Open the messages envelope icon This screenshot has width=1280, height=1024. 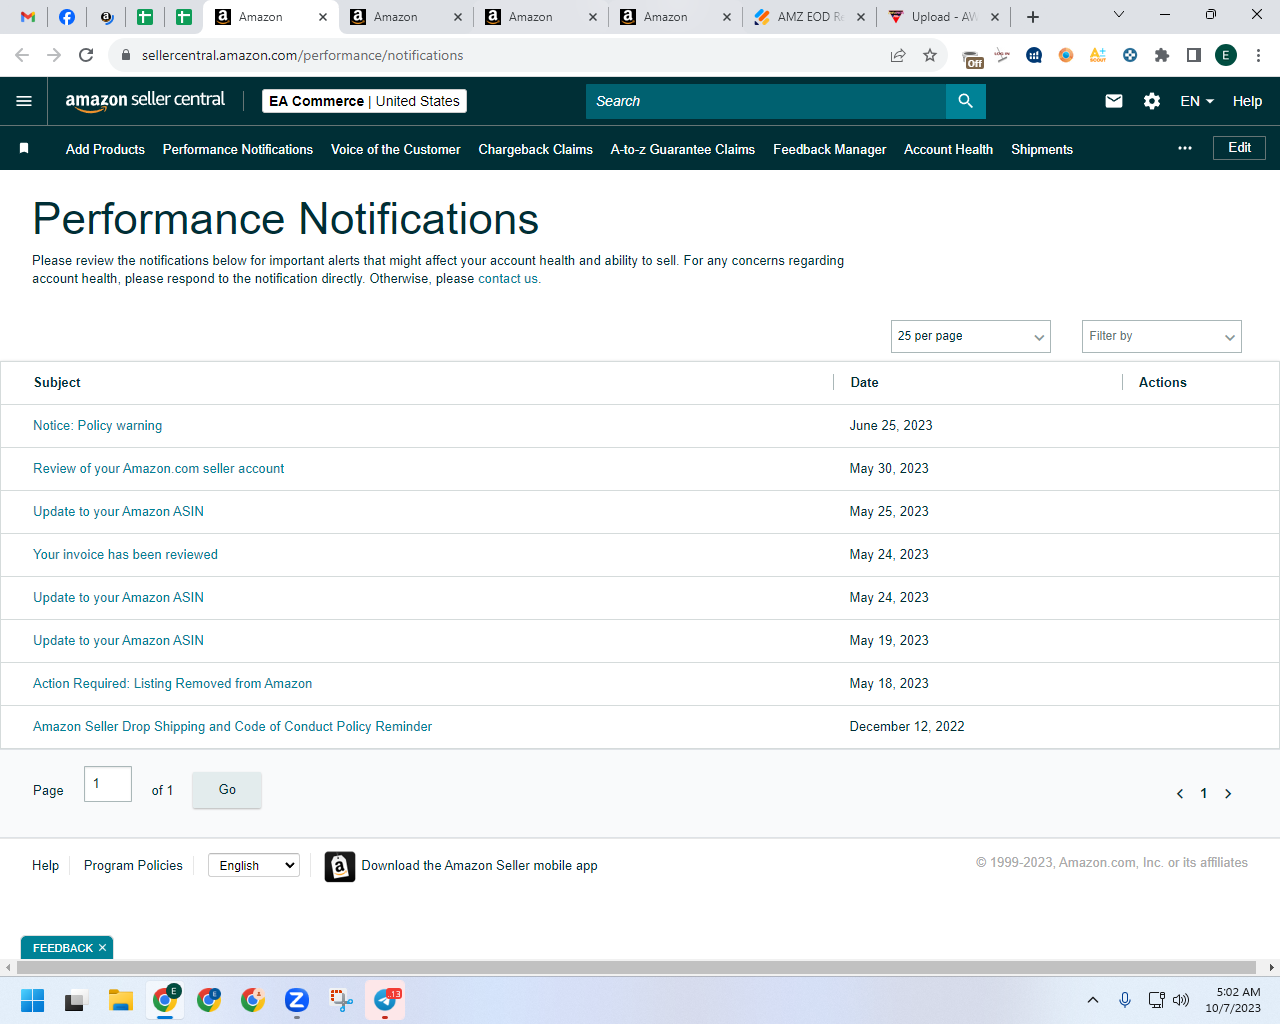(x=1114, y=101)
